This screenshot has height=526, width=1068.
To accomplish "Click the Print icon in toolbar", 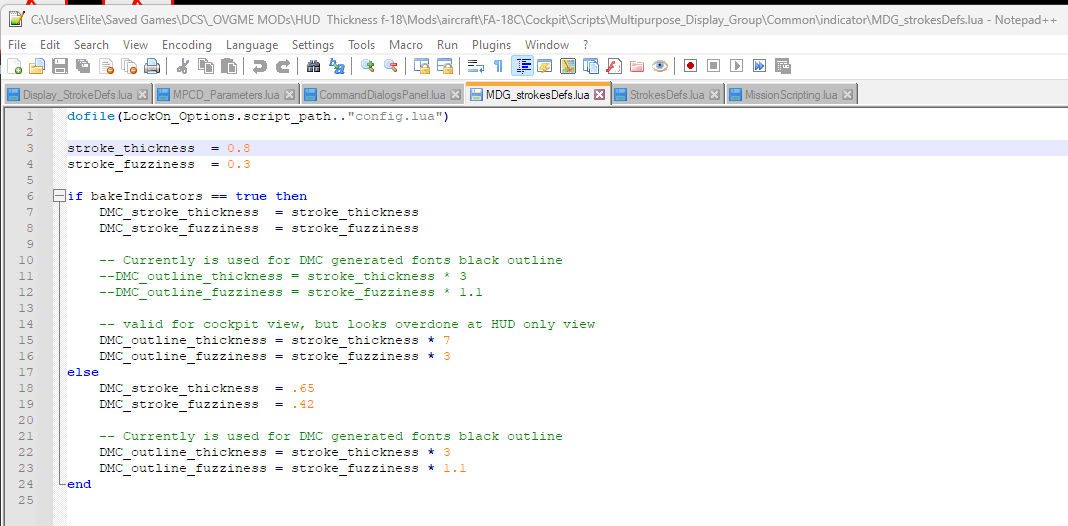I will pyautogui.click(x=152, y=66).
